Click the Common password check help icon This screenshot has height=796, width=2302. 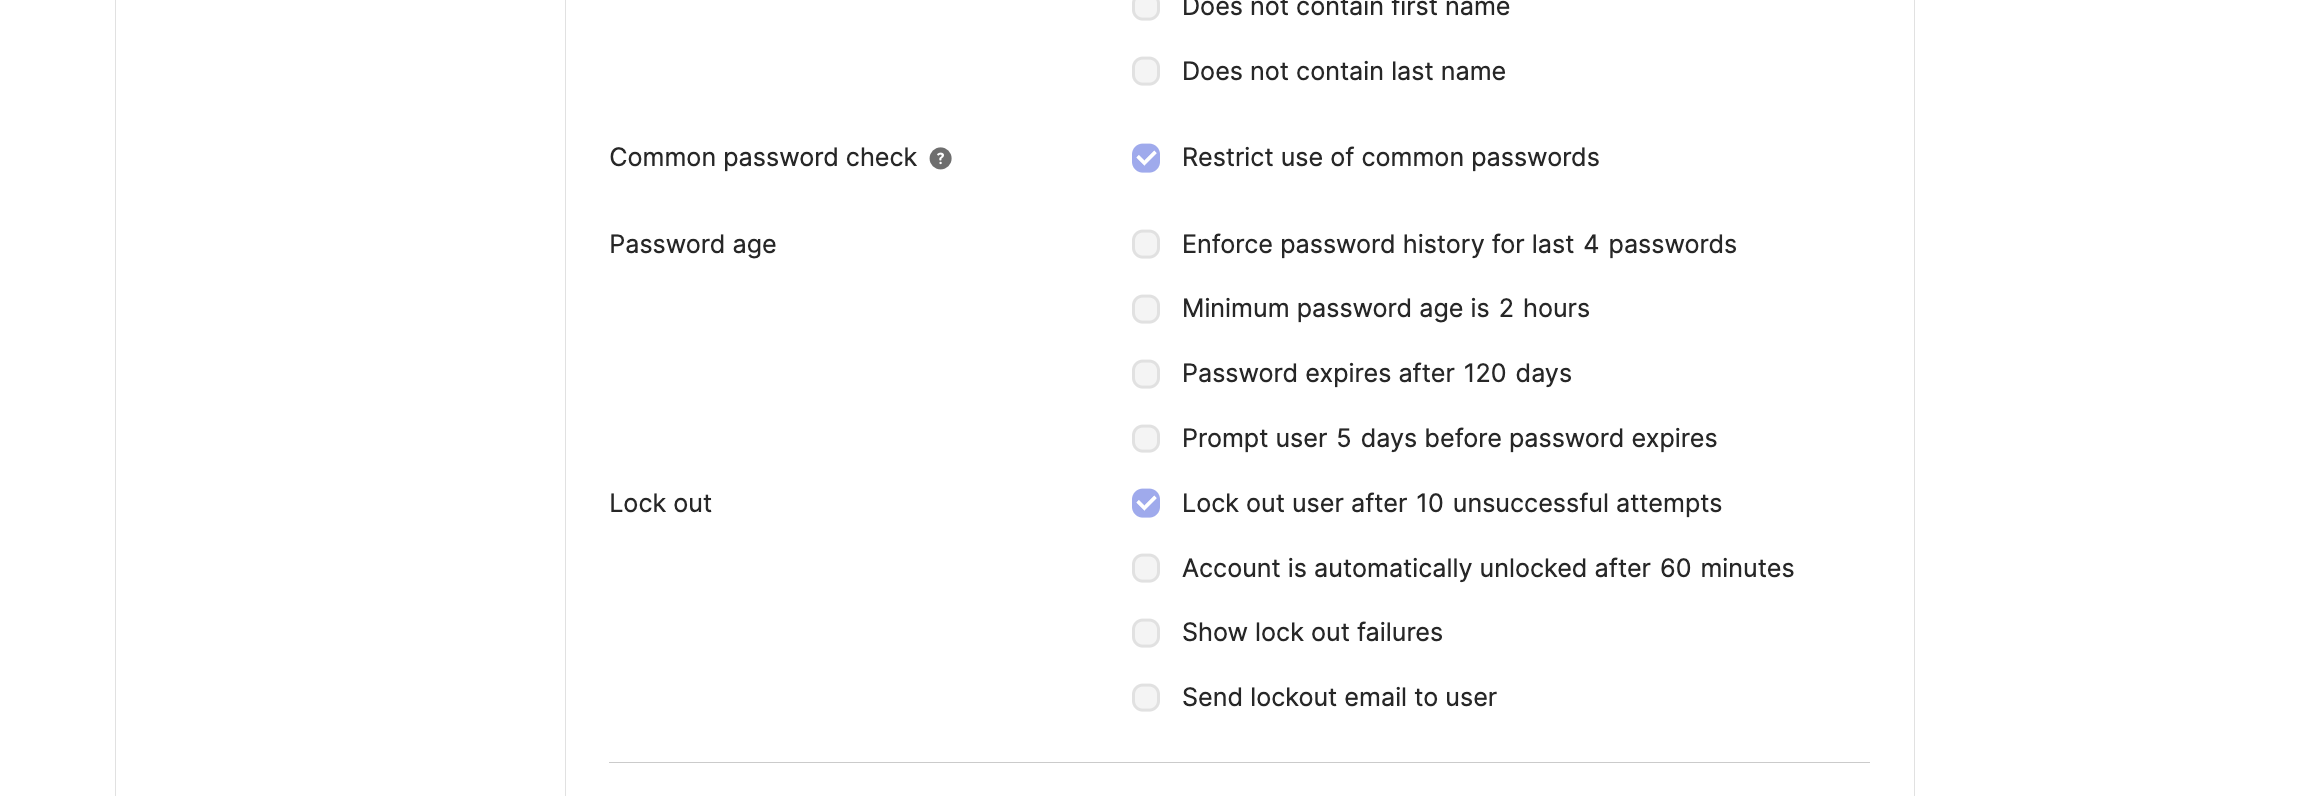click(940, 158)
